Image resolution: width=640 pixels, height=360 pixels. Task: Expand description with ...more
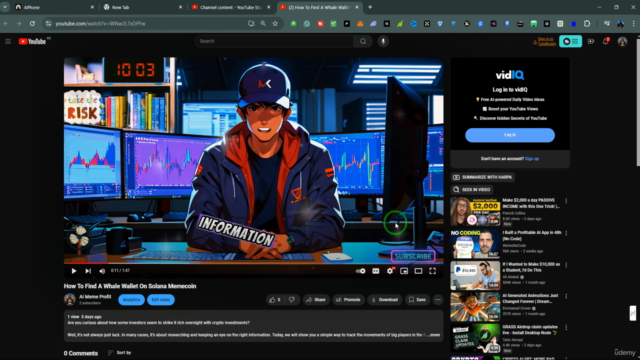(x=434, y=335)
